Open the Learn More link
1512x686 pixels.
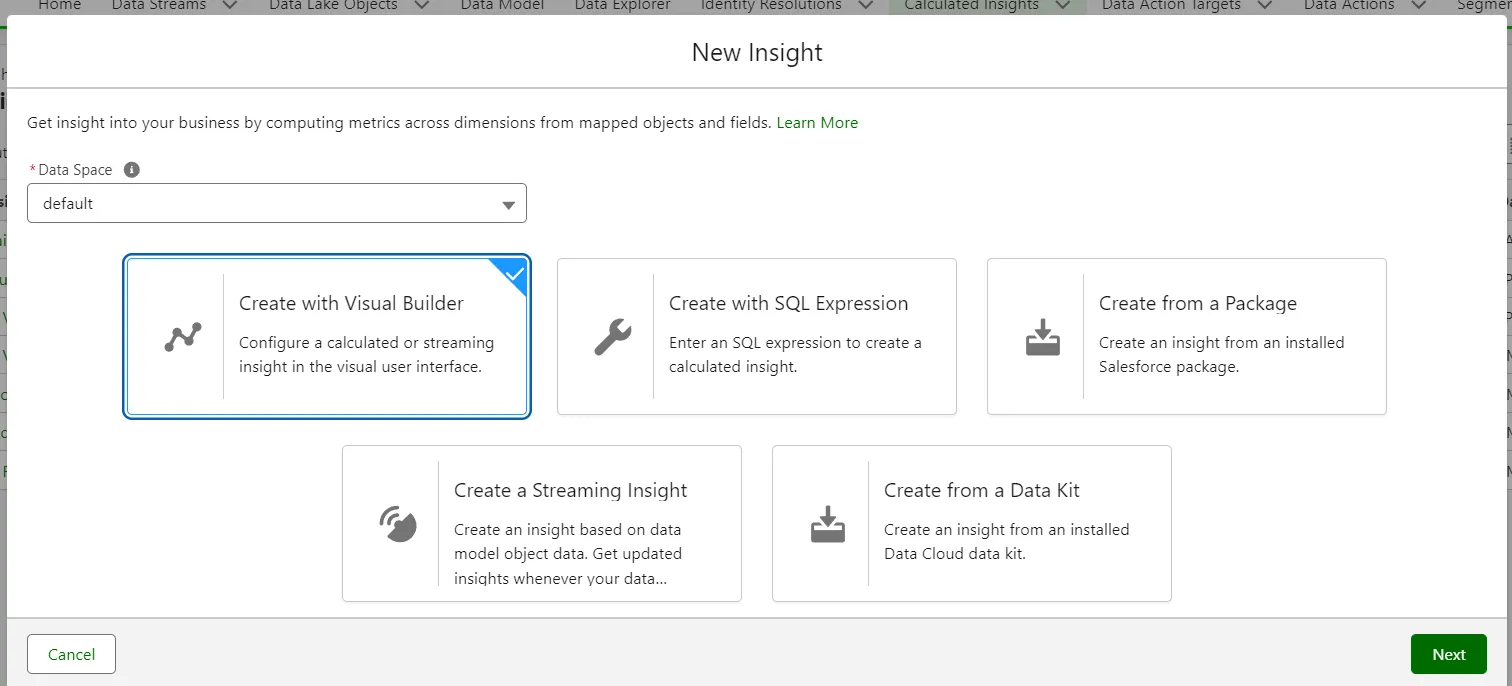(817, 123)
